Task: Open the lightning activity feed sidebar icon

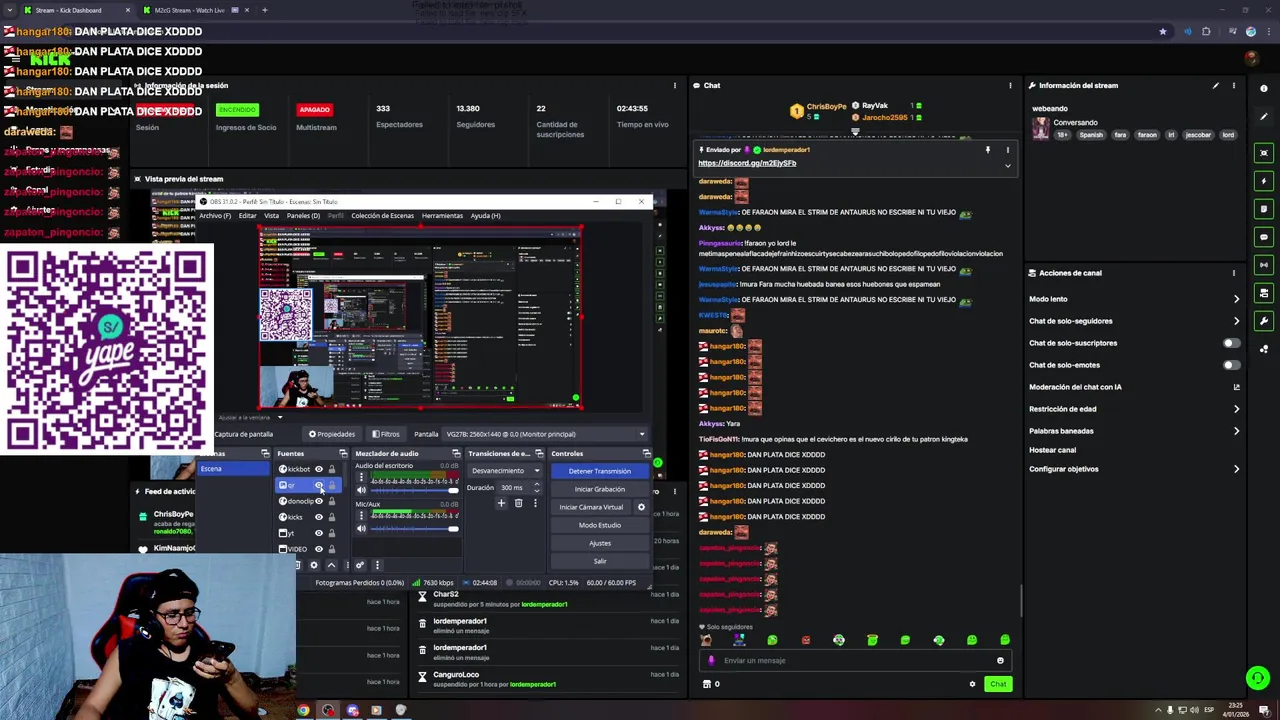Action: [1264, 181]
